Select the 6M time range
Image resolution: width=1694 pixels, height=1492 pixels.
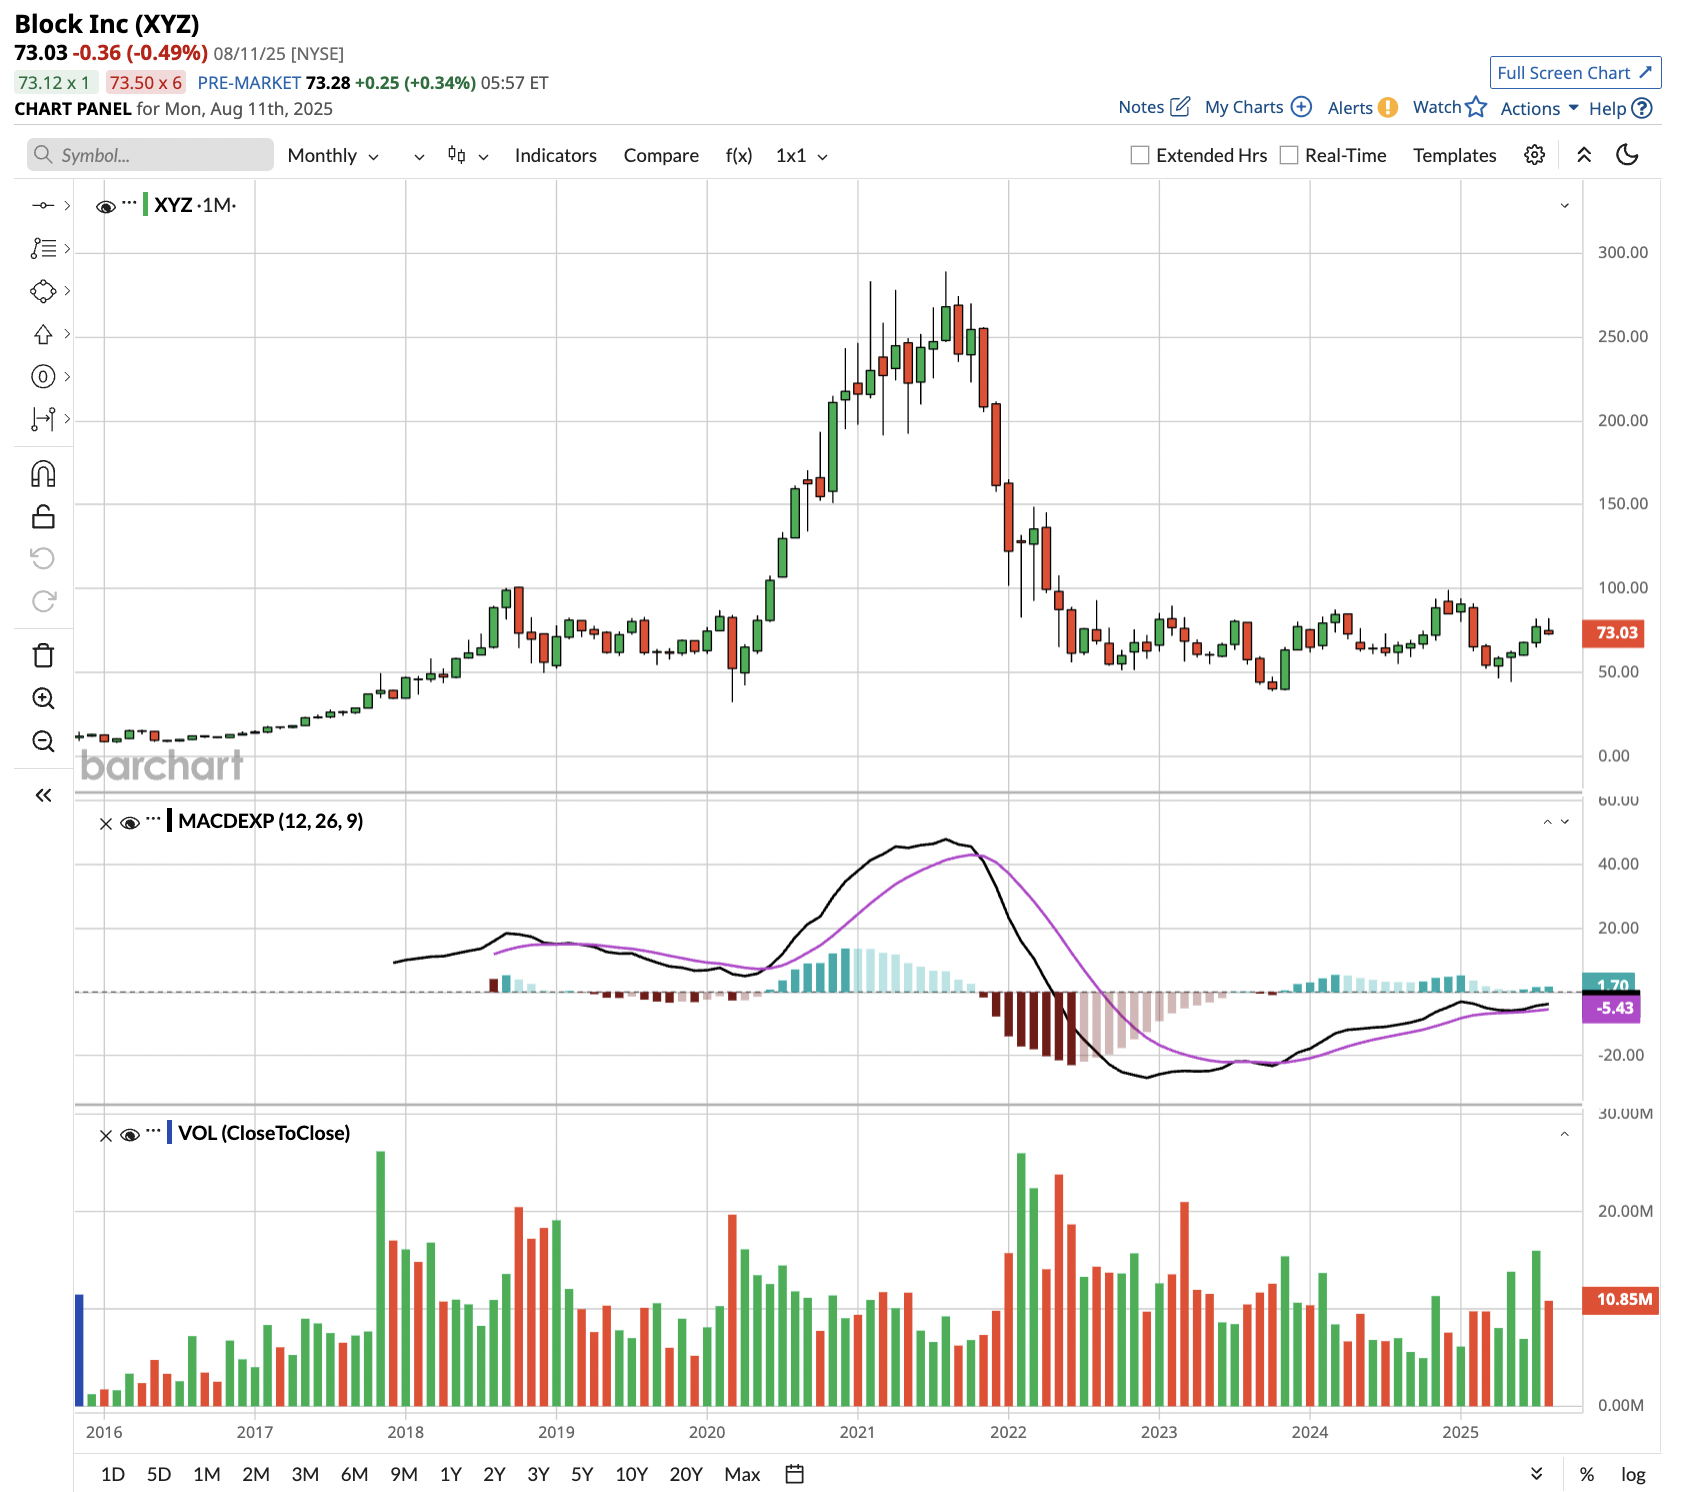[354, 1474]
